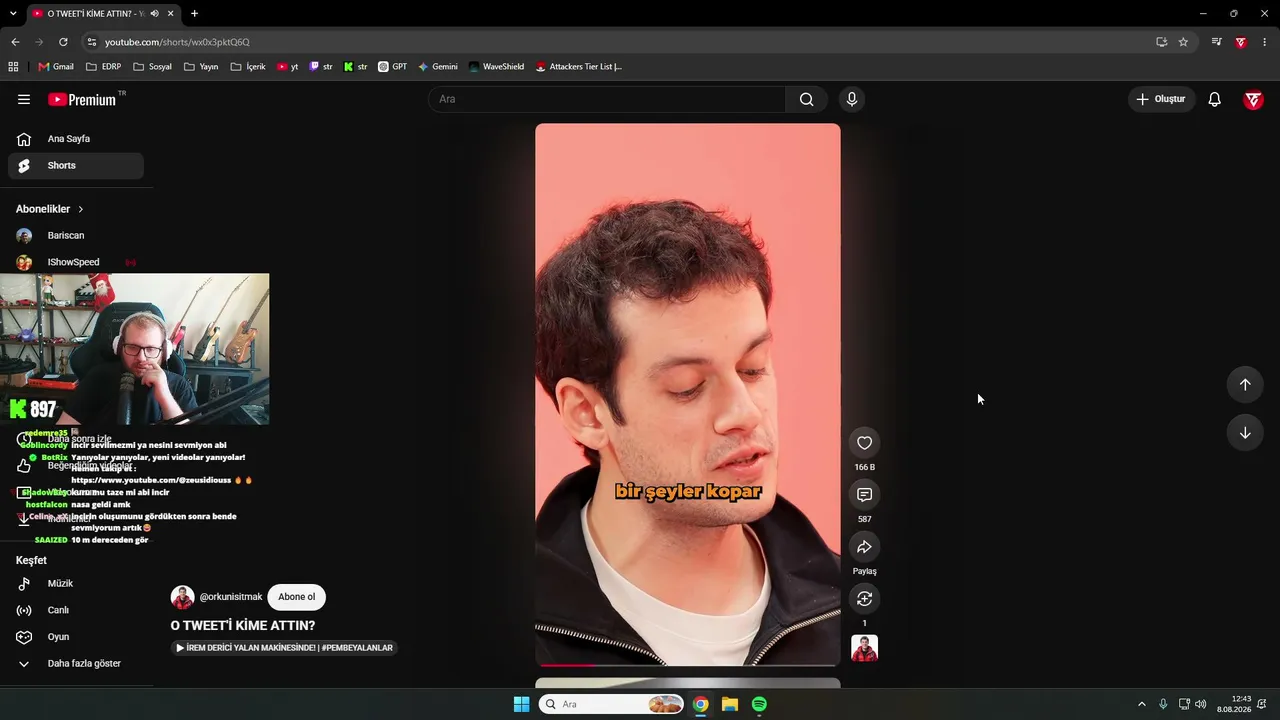Open the yt bookmark
The height and width of the screenshot is (720, 1280).
[x=288, y=67]
